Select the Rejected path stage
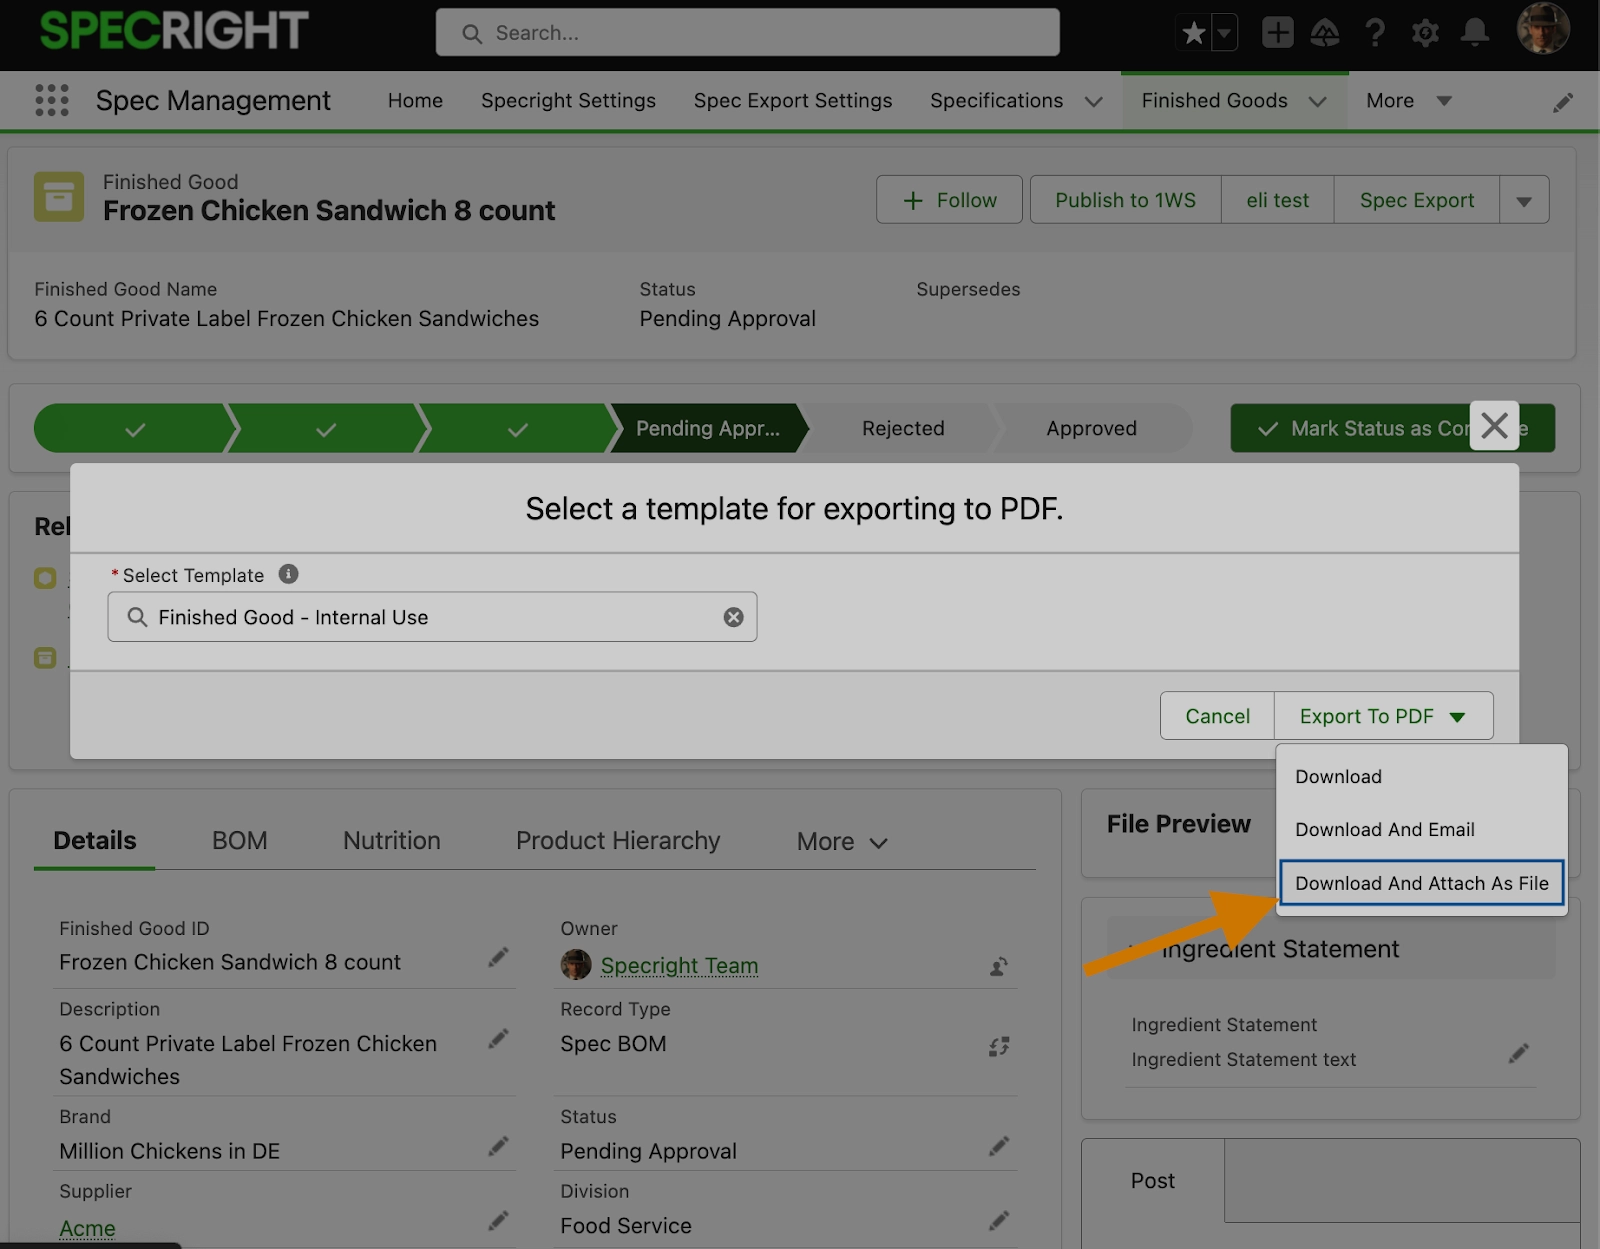 point(903,428)
